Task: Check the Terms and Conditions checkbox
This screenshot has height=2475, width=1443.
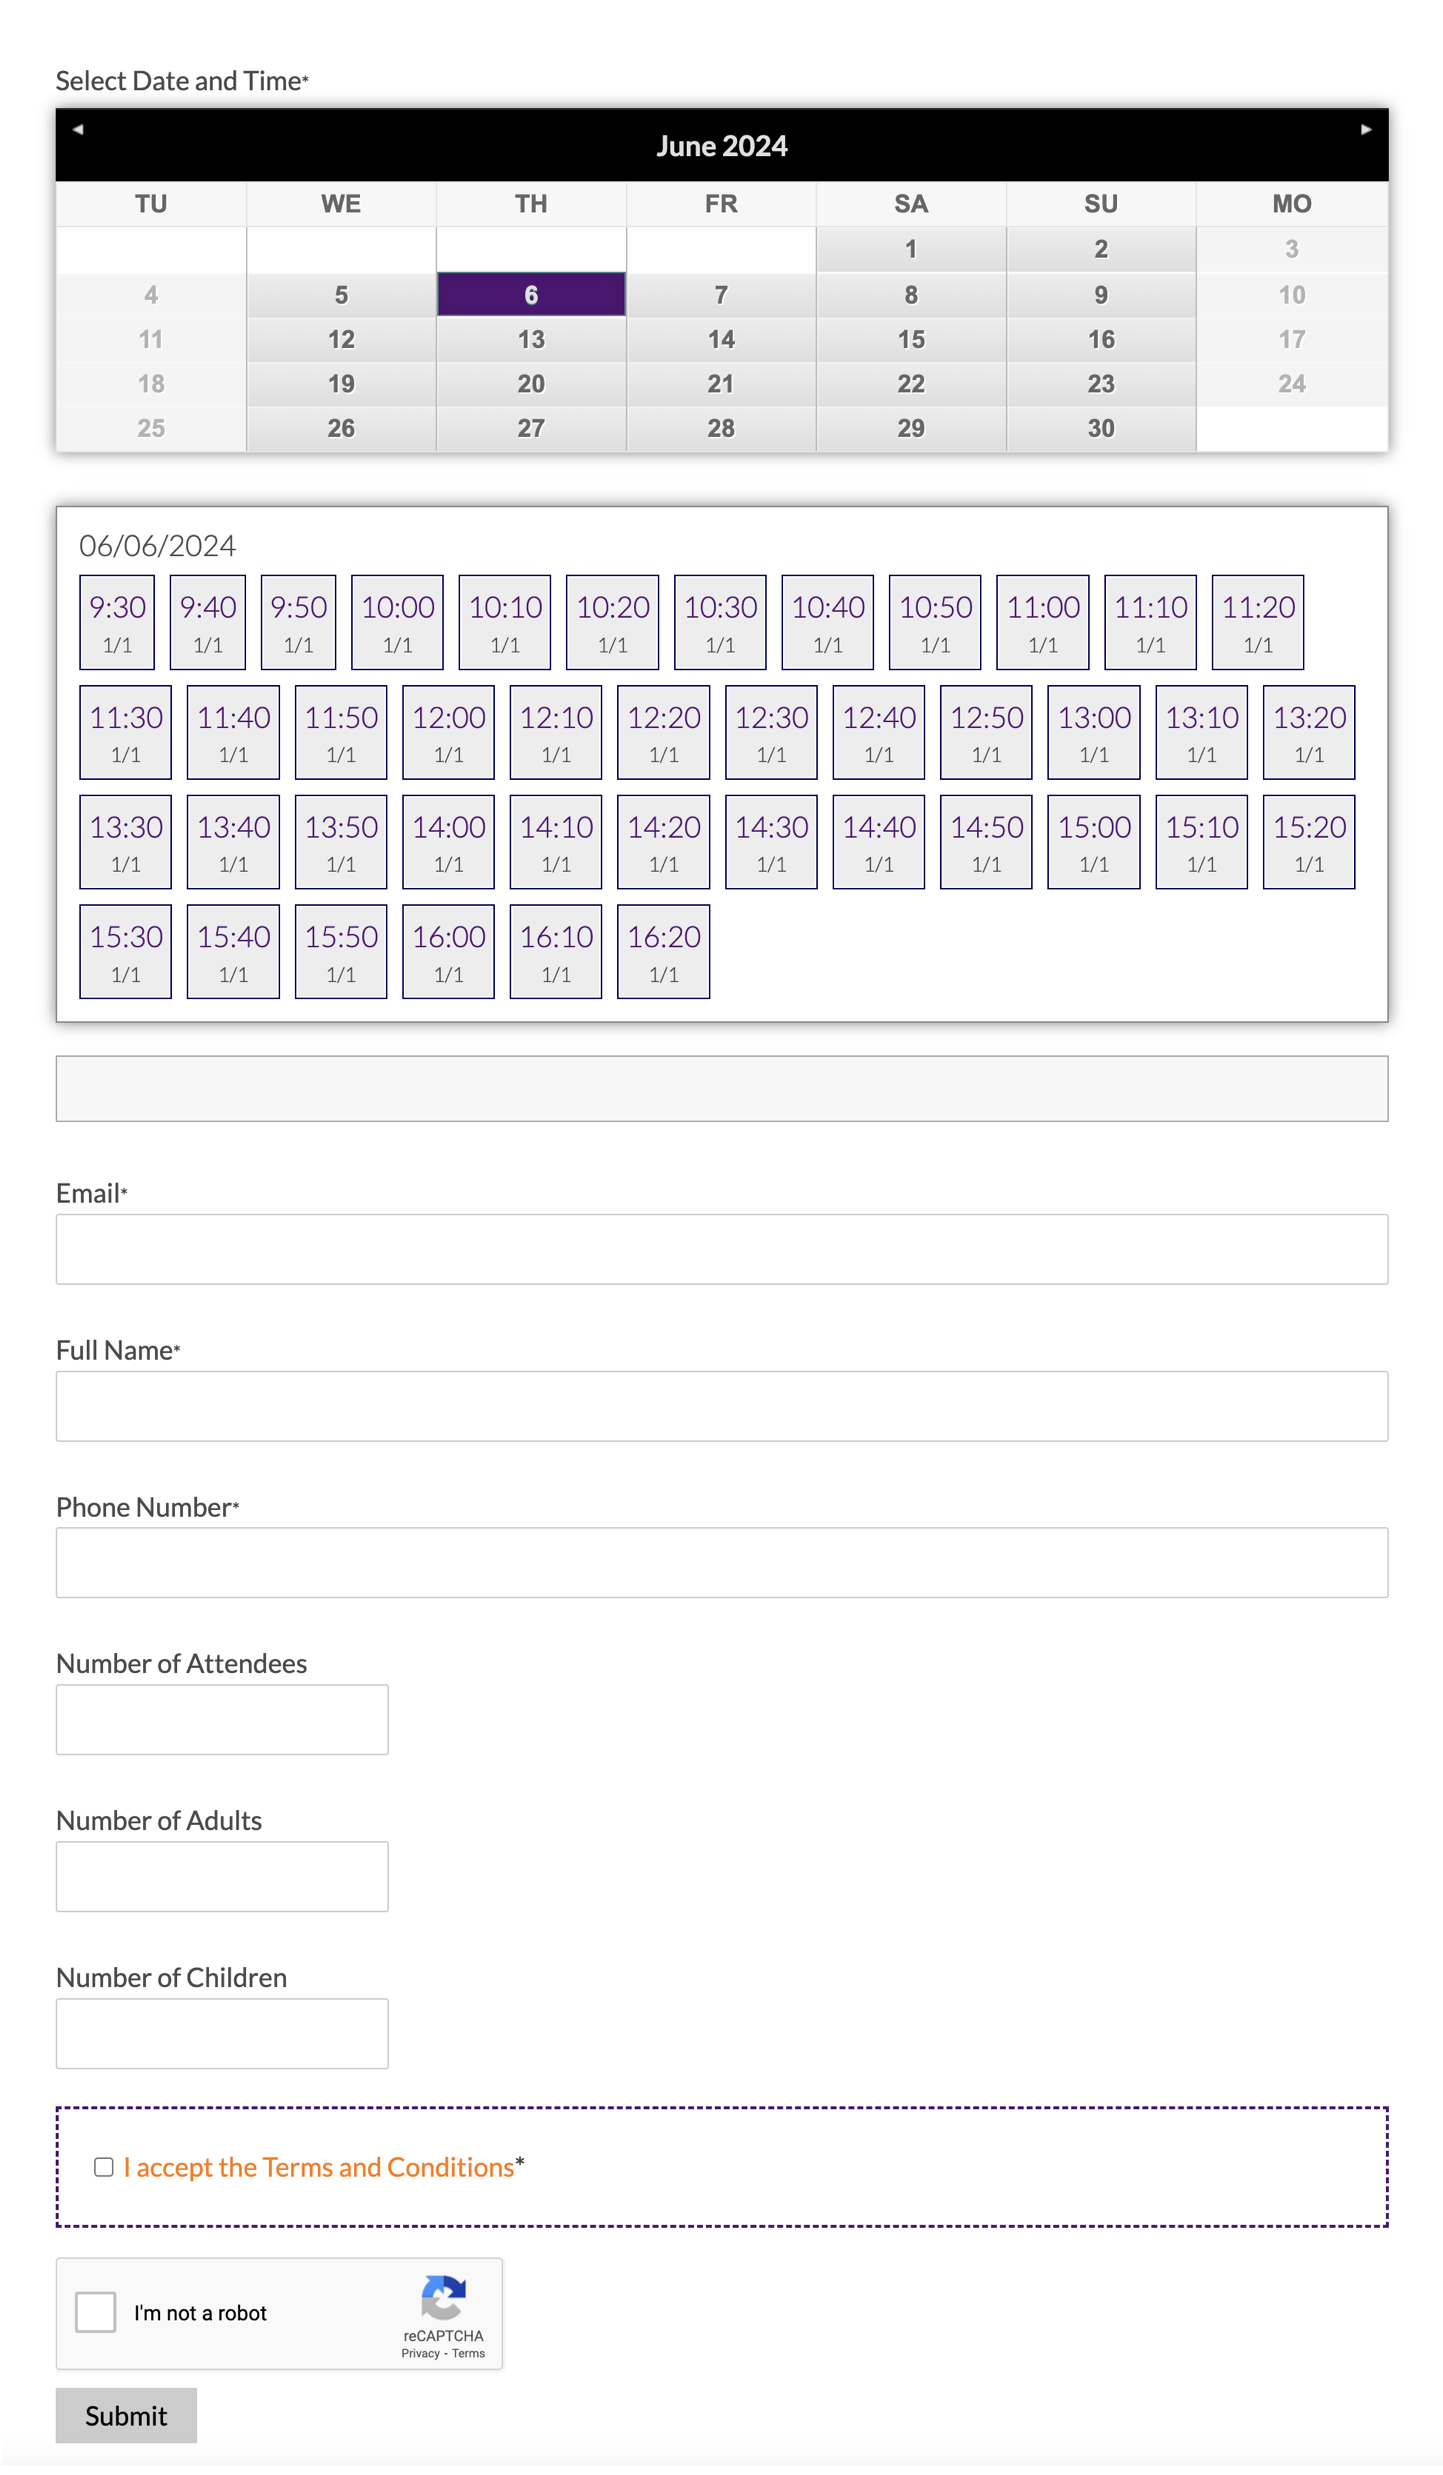Action: (104, 2166)
